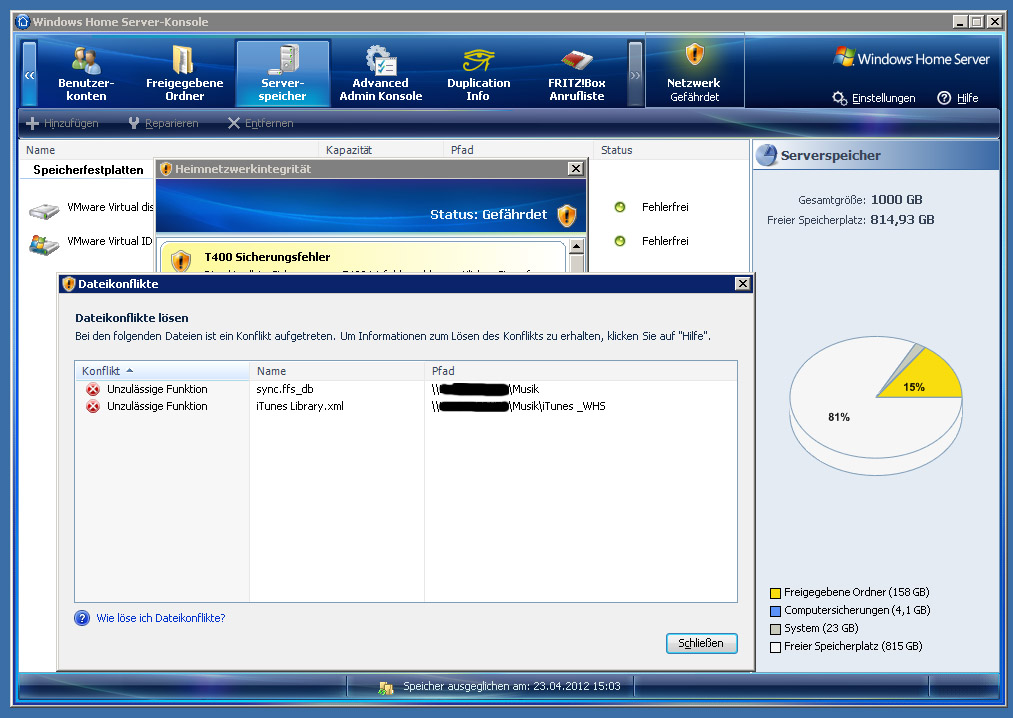Screen dimensions: 1013x718
Task: Click the storage balance icon in status bar
Action: (x=386, y=688)
